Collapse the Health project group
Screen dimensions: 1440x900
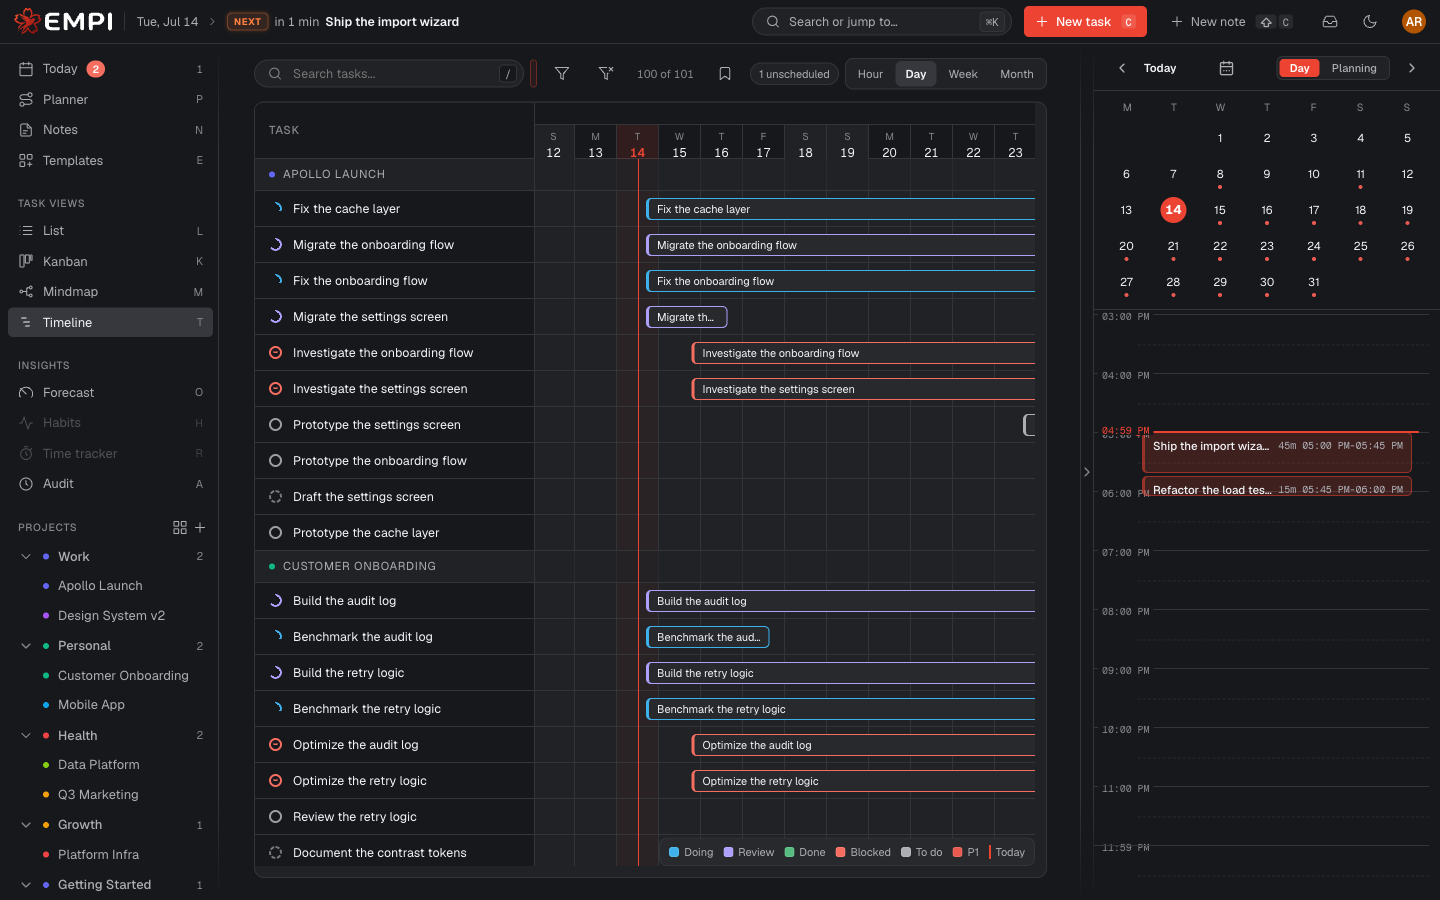[x=26, y=736]
